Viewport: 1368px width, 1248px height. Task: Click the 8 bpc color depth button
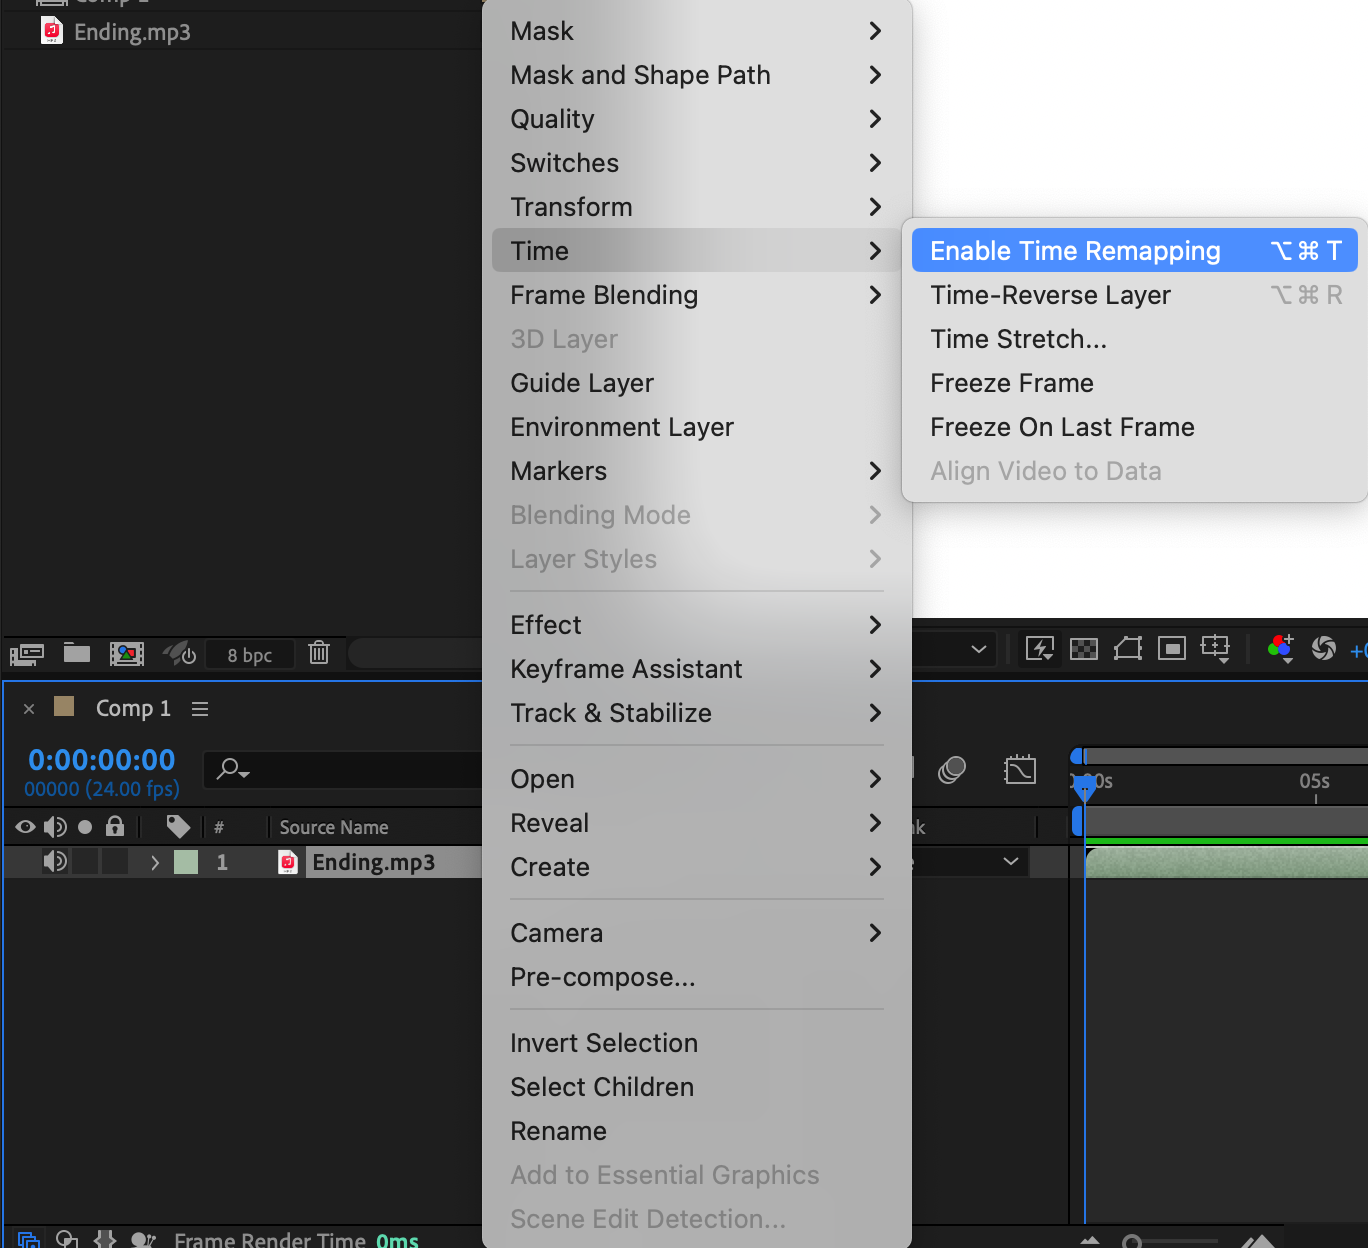[249, 655]
